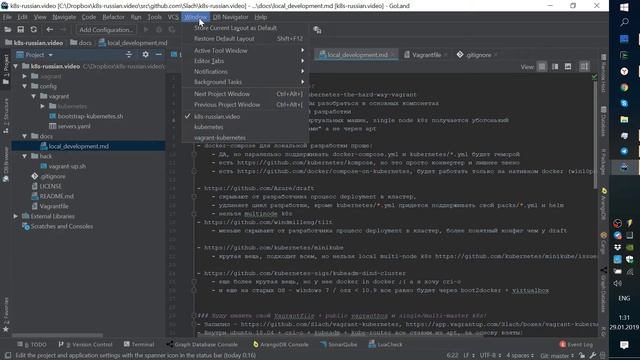Screen dimensions: 640x360
Task: Select the checked k8s-russian.video project window
Action: click(245, 116)
